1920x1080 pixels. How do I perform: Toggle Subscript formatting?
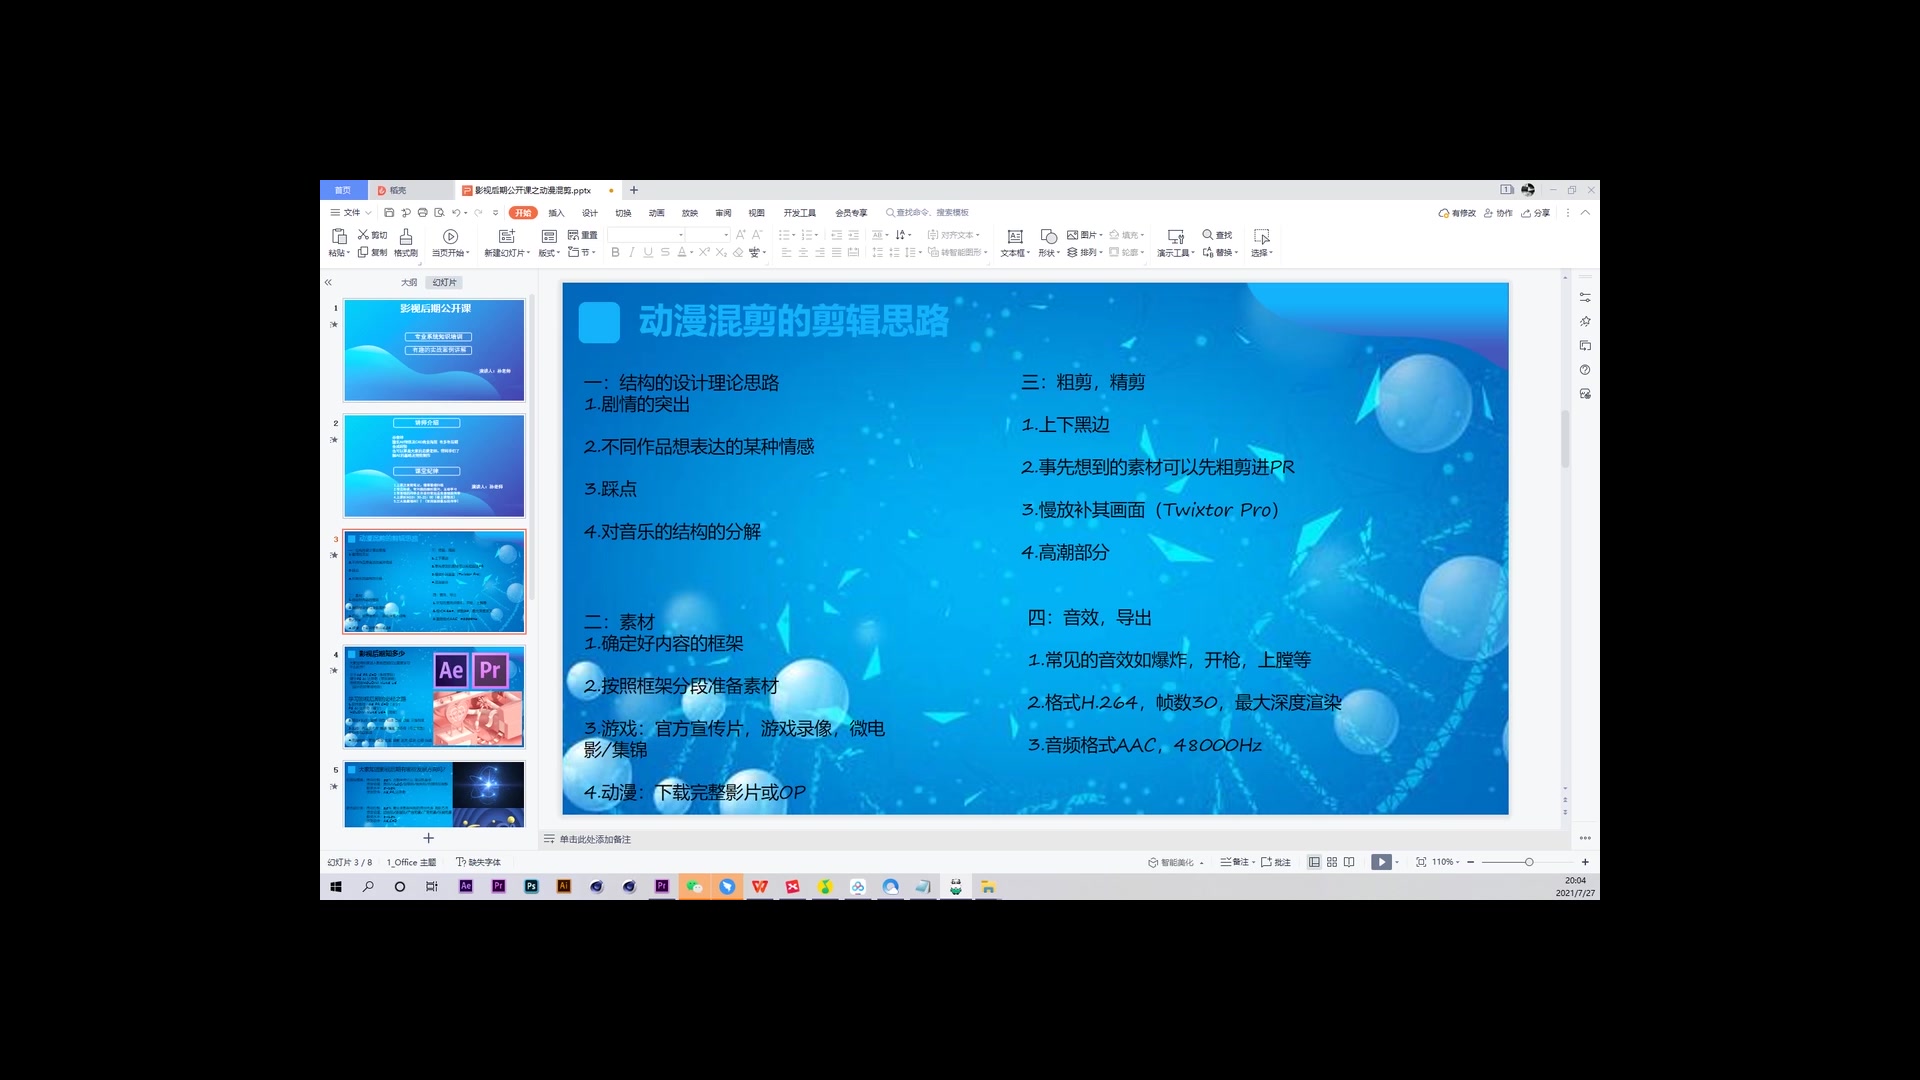[721, 253]
